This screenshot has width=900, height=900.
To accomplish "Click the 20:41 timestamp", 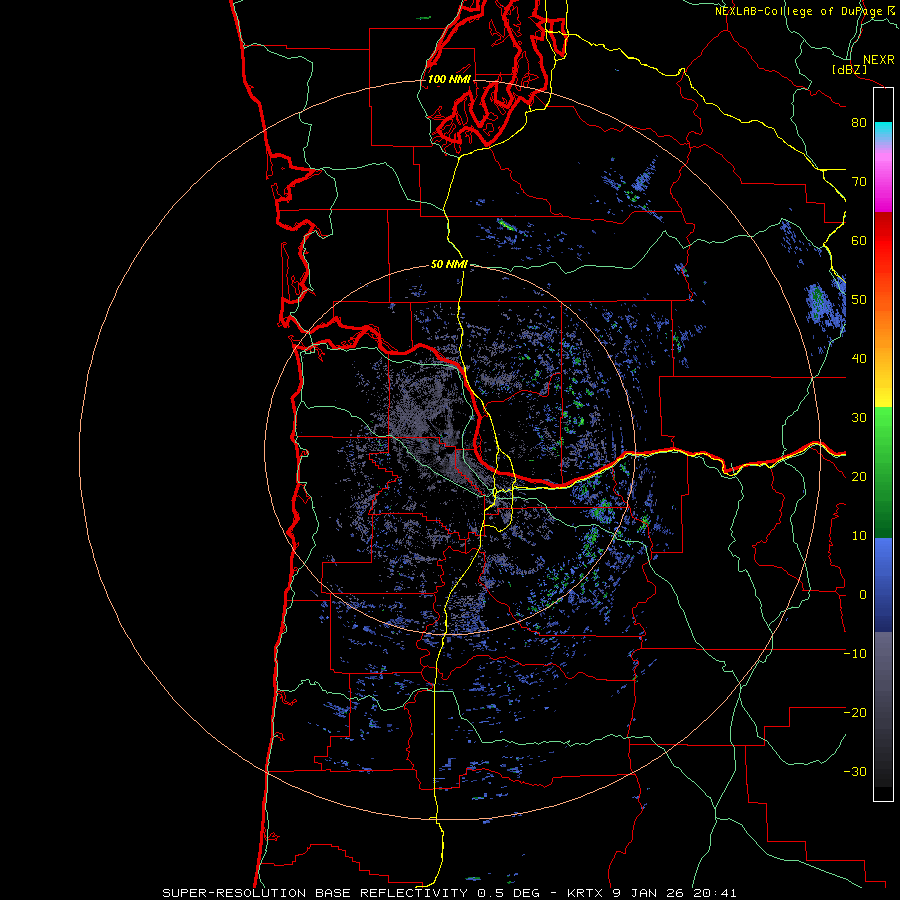I will tap(717, 893).
